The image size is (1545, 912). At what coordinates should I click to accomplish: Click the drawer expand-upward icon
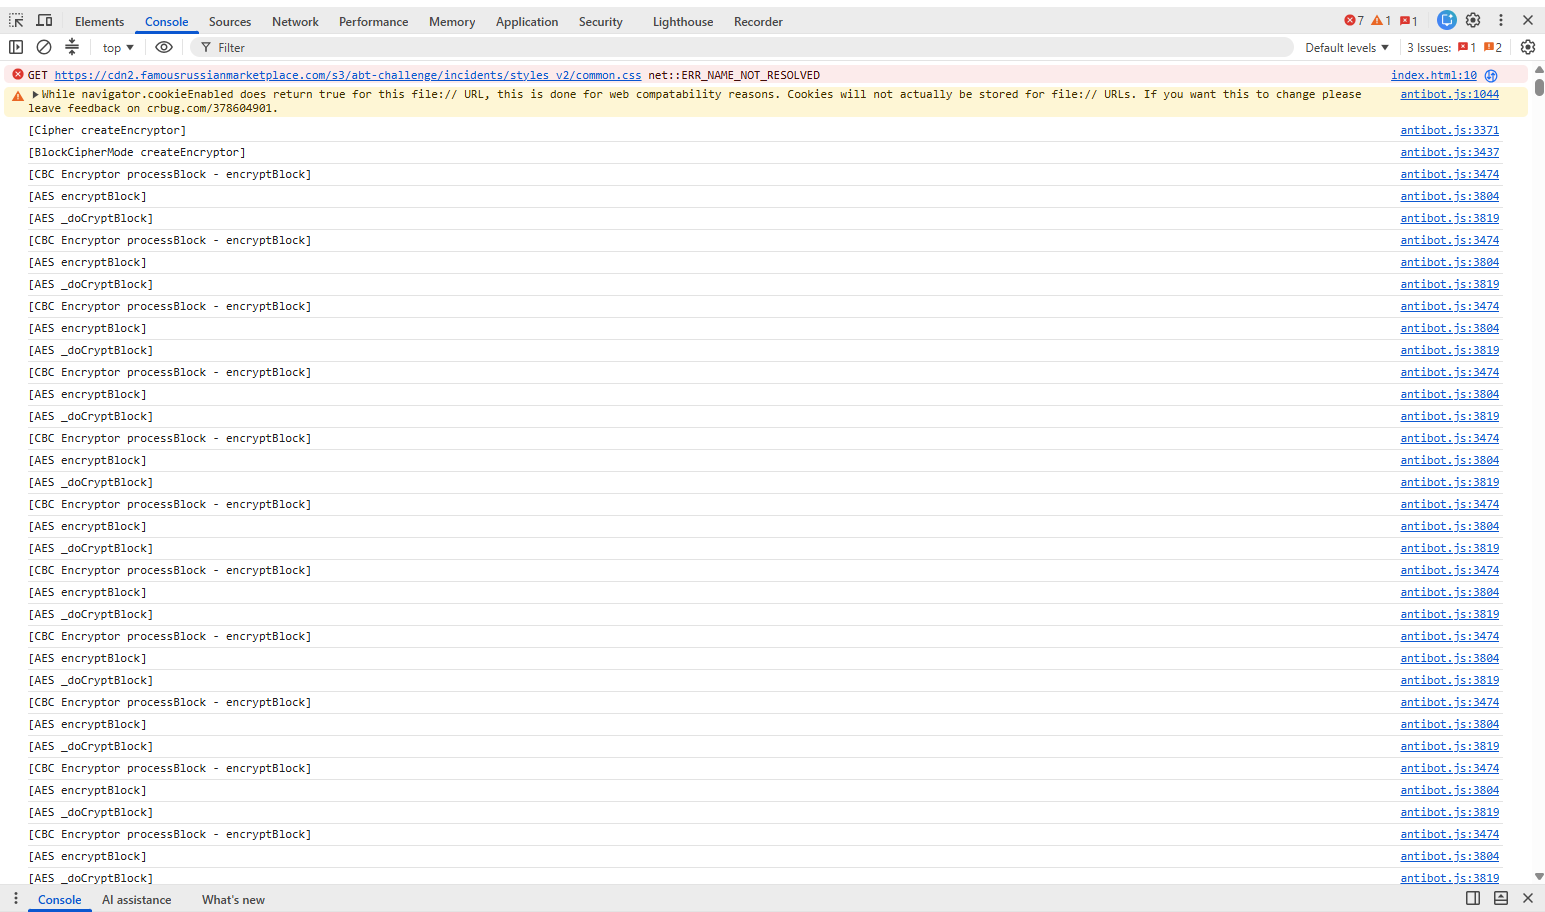point(1501,898)
